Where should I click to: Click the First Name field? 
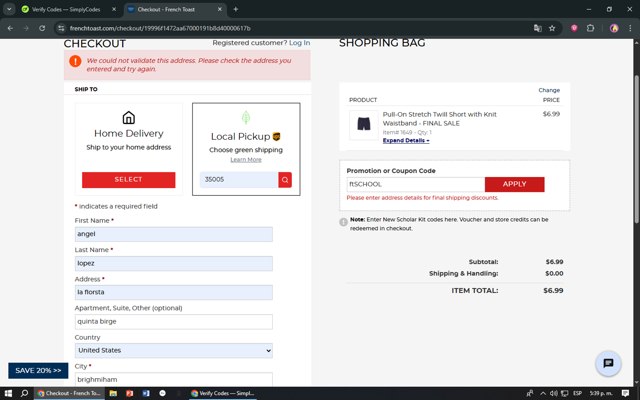[x=173, y=234]
